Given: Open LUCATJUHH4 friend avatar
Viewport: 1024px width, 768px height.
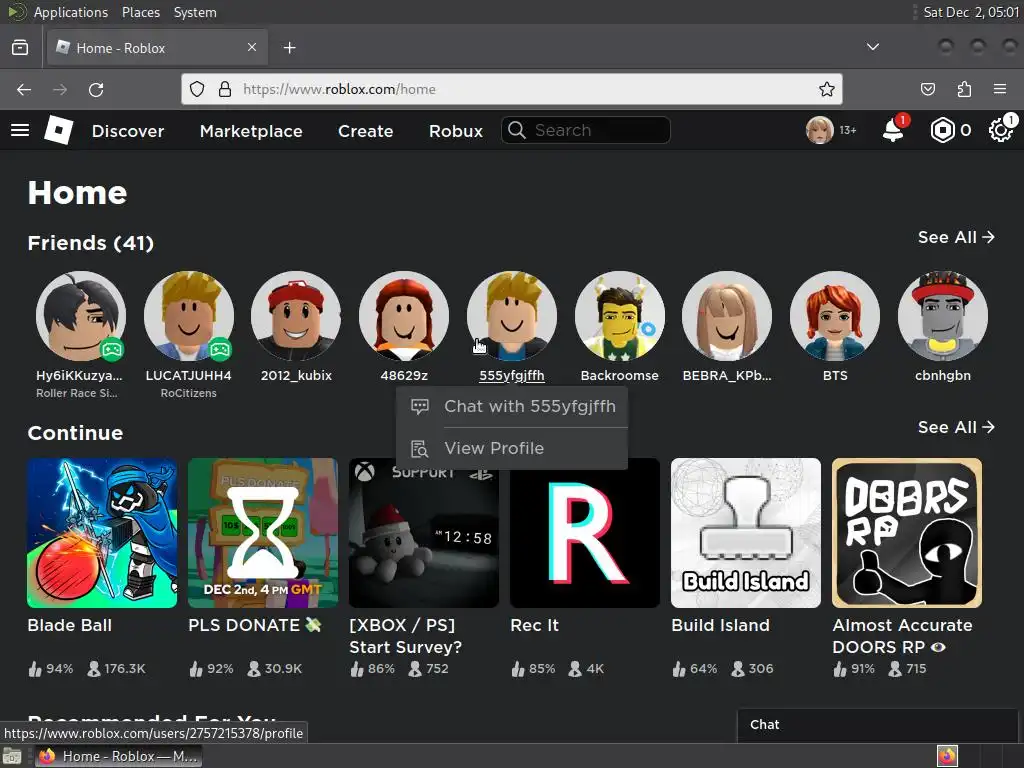Looking at the screenshot, I should point(189,316).
